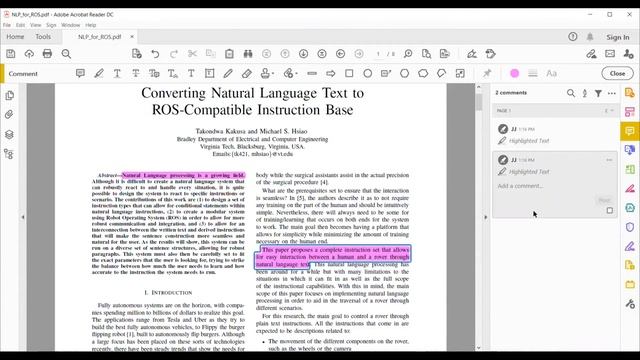640x360 pixels.
Task: Post the comment reply
Action: (x=604, y=200)
